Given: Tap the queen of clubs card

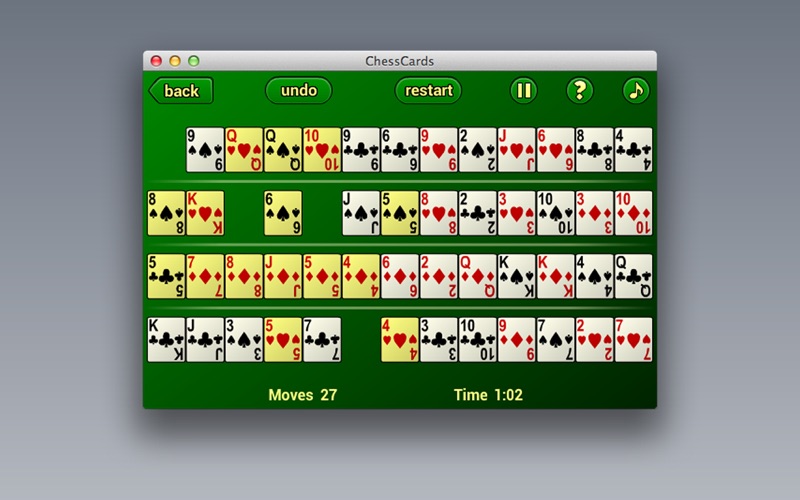Looking at the screenshot, I should [633, 277].
